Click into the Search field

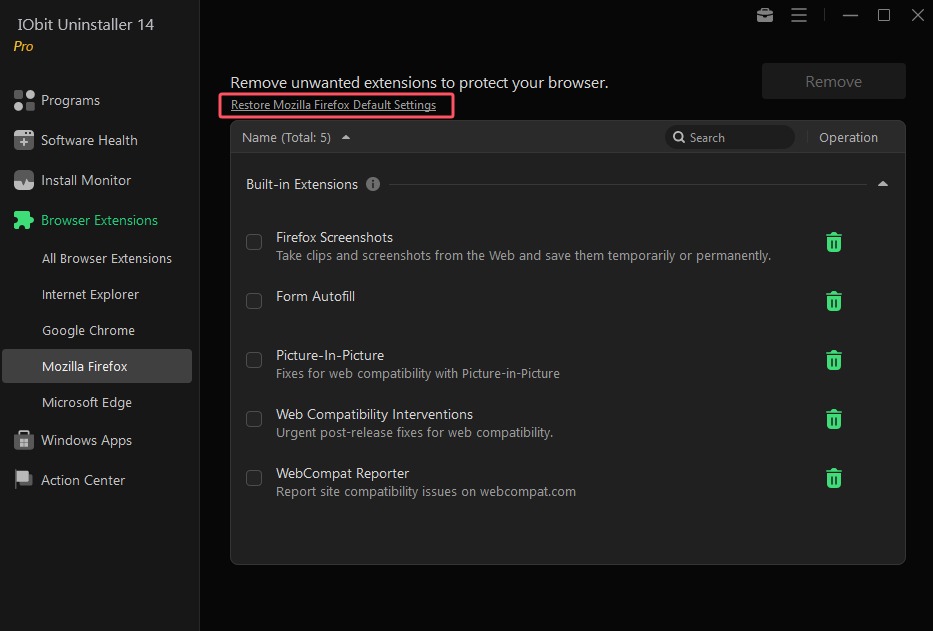(736, 138)
